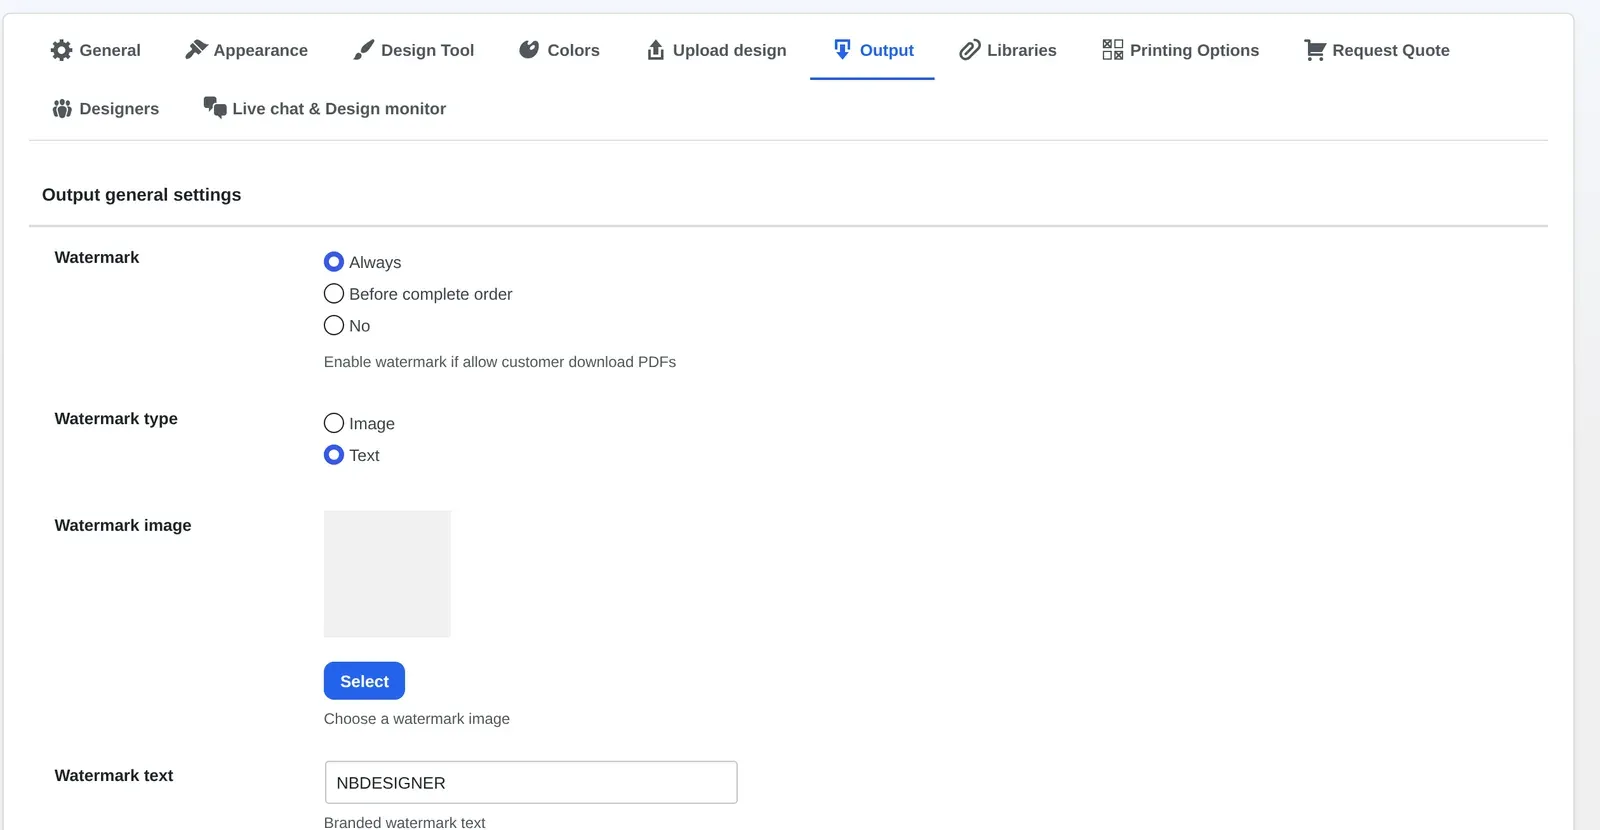Switch to the Upload design tab
Viewport: 1600px width, 830px height.
click(716, 50)
